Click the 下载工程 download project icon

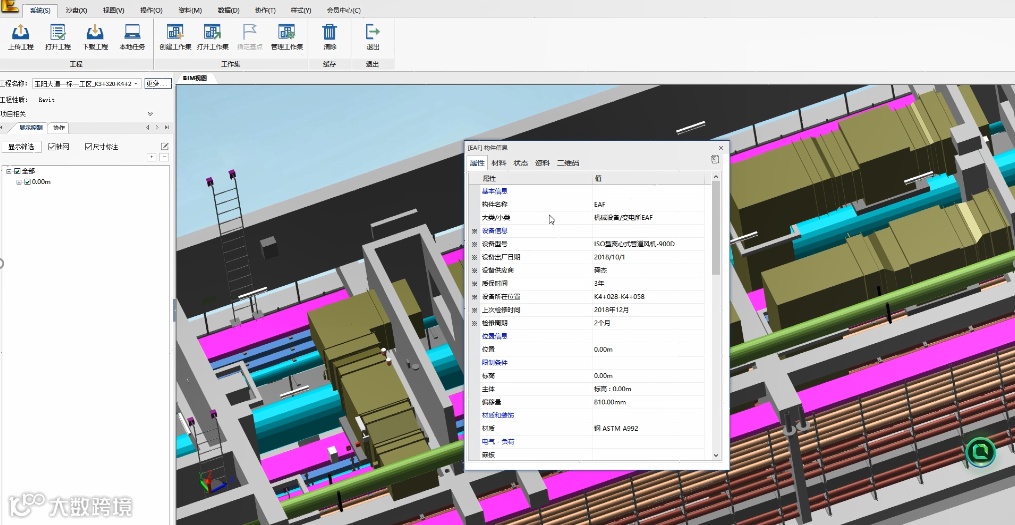(95, 33)
